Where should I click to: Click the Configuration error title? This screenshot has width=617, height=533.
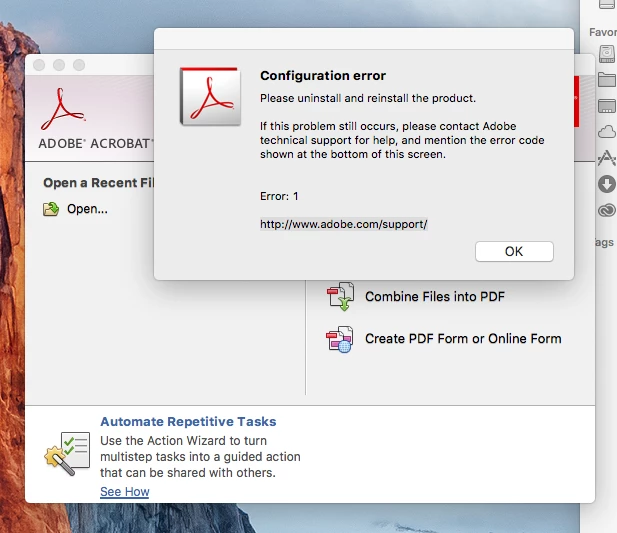[x=323, y=76]
